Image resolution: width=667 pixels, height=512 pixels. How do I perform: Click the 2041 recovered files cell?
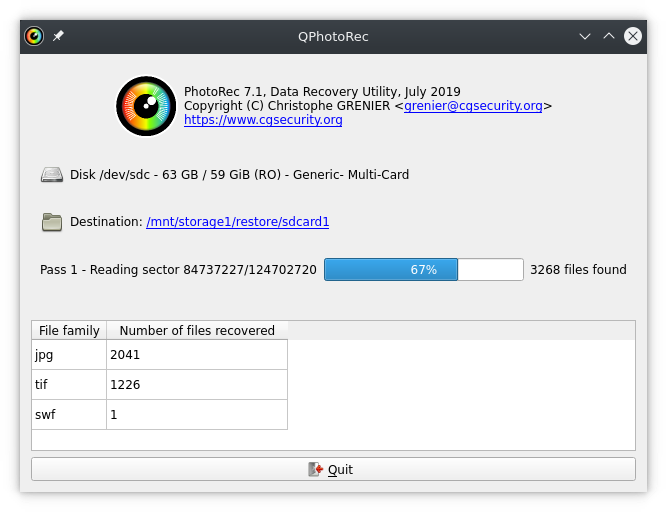(x=197, y=354)
